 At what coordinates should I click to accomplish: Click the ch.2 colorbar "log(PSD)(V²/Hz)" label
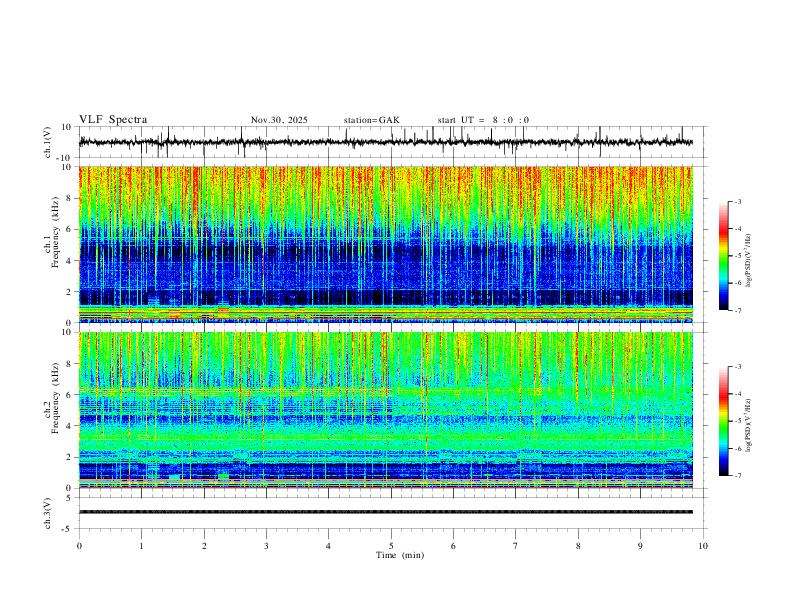[x=749, y=425]
